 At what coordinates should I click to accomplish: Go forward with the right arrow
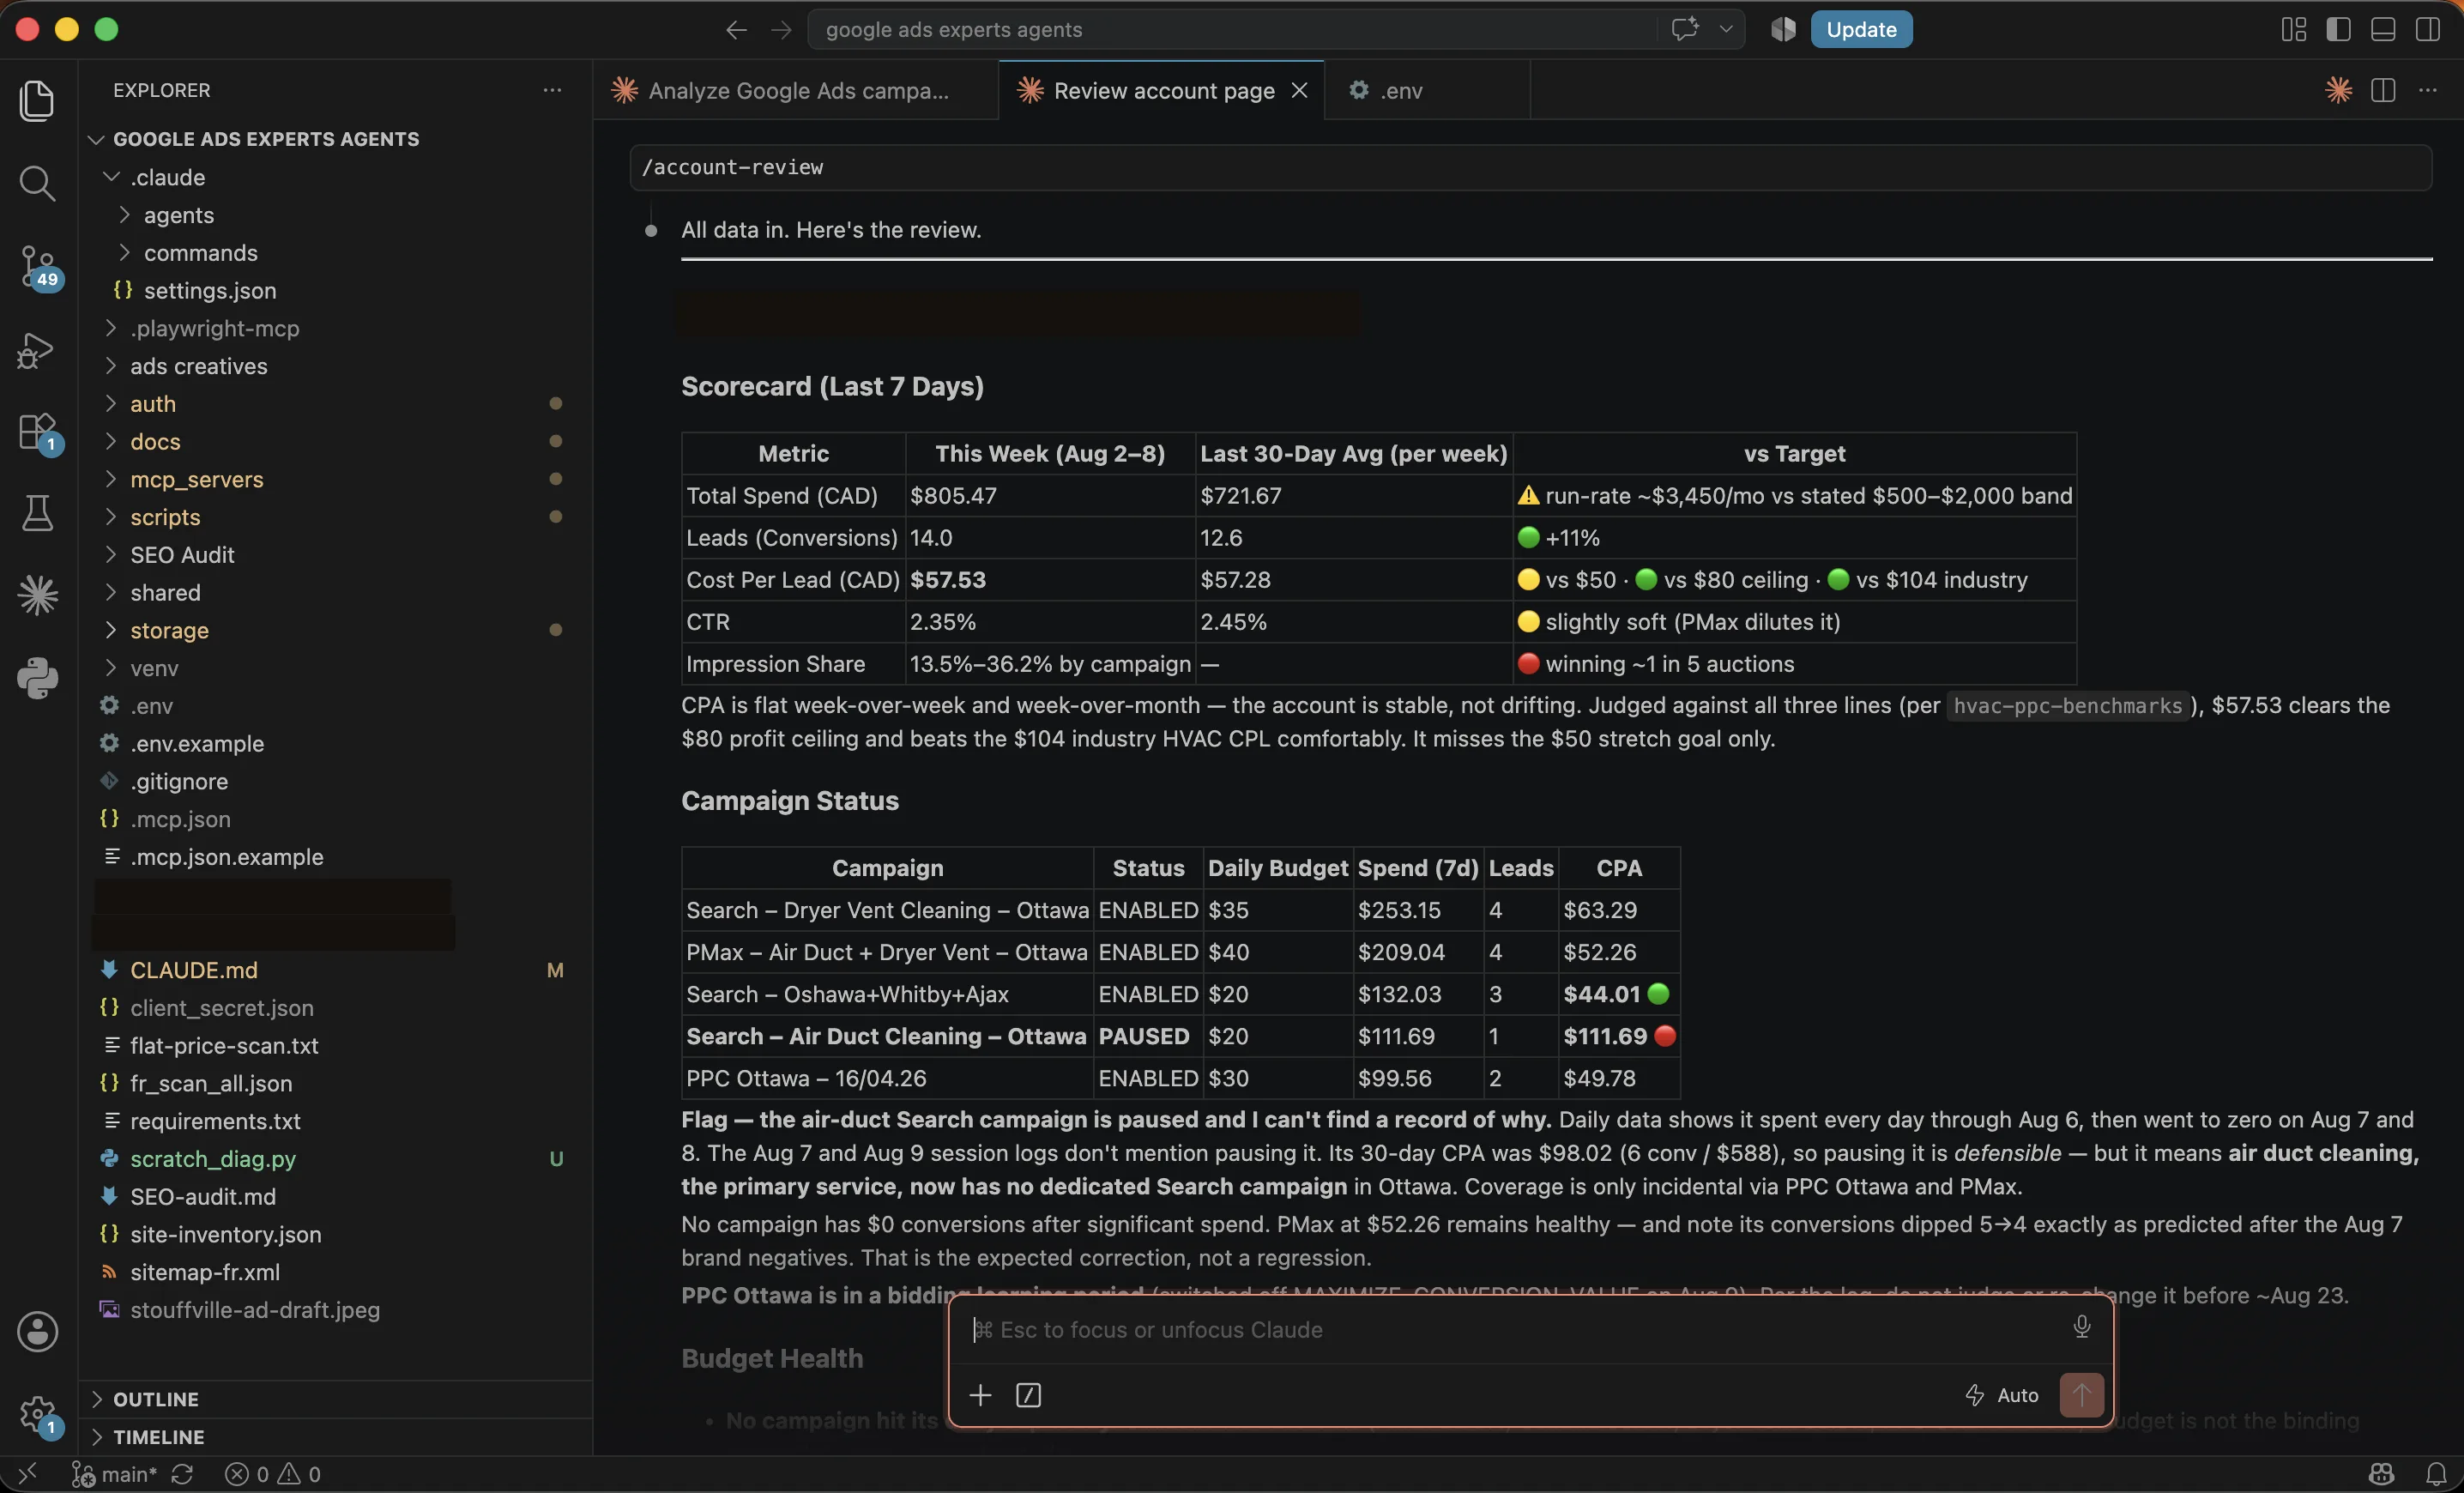(781, 30)
